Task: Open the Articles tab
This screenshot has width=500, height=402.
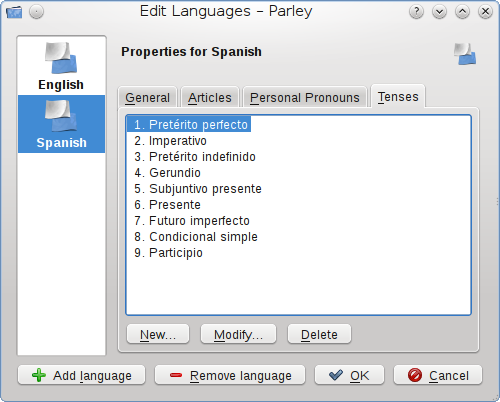Action: click(x=210, y=97)
